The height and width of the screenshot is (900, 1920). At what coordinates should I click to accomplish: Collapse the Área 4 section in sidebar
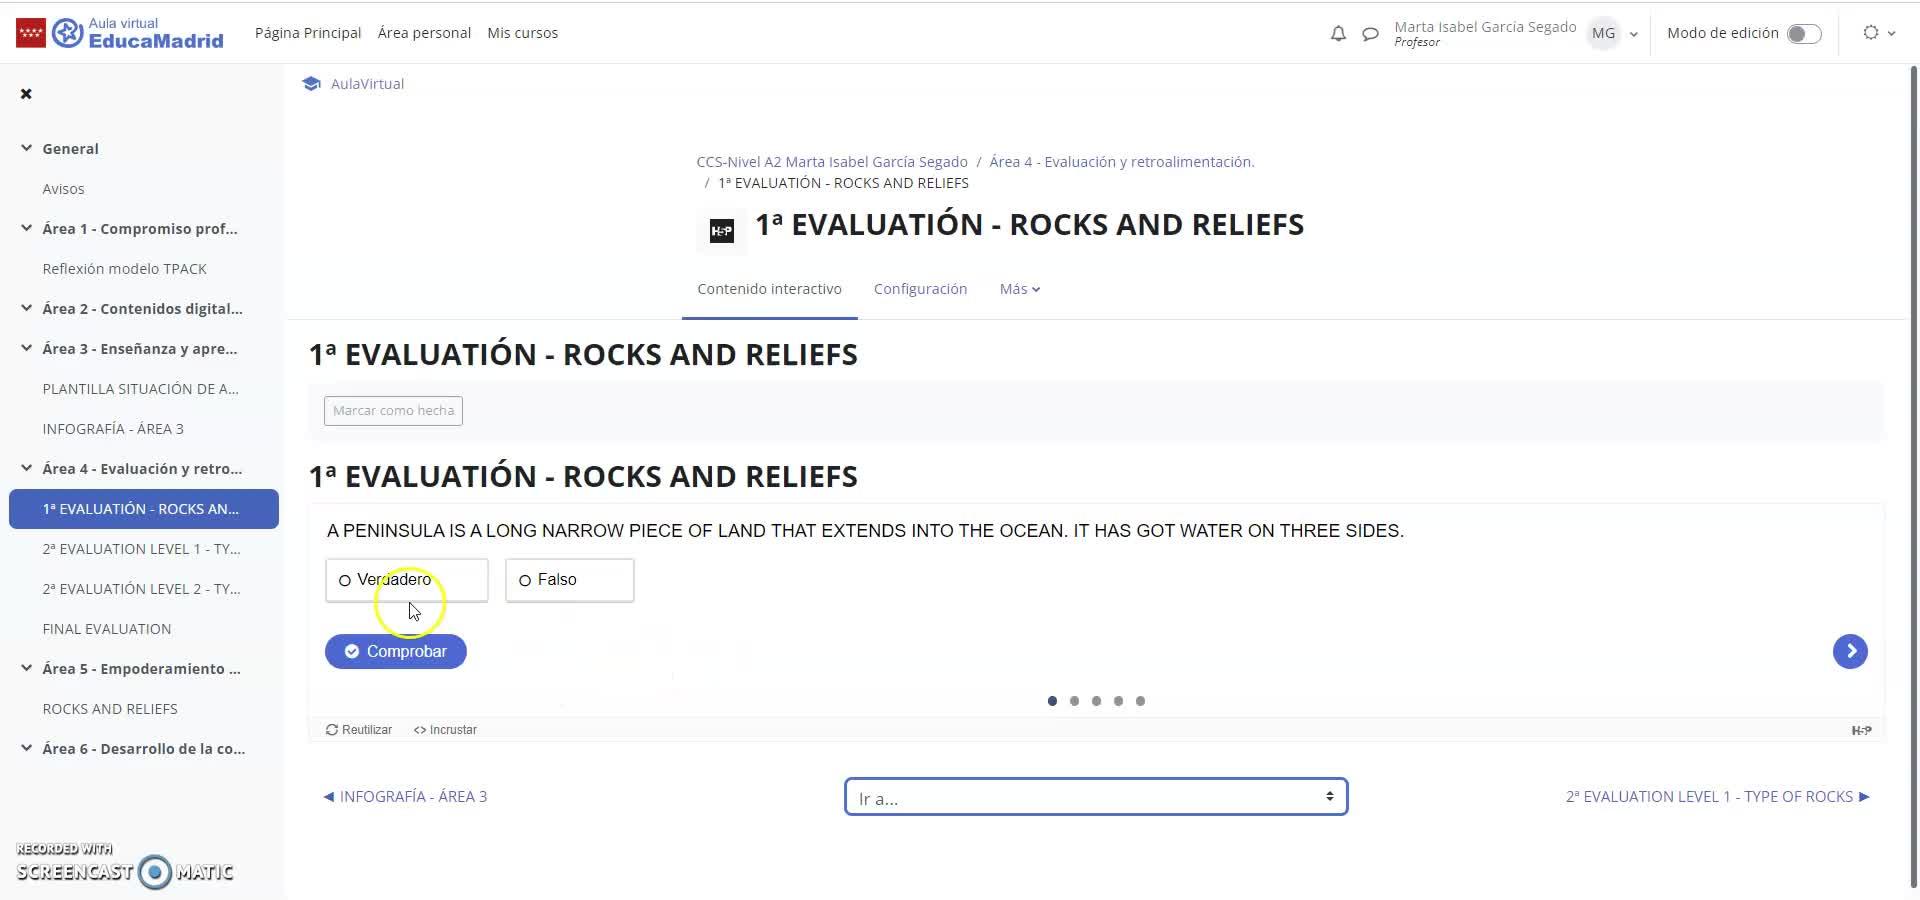(x=26, y=468)
